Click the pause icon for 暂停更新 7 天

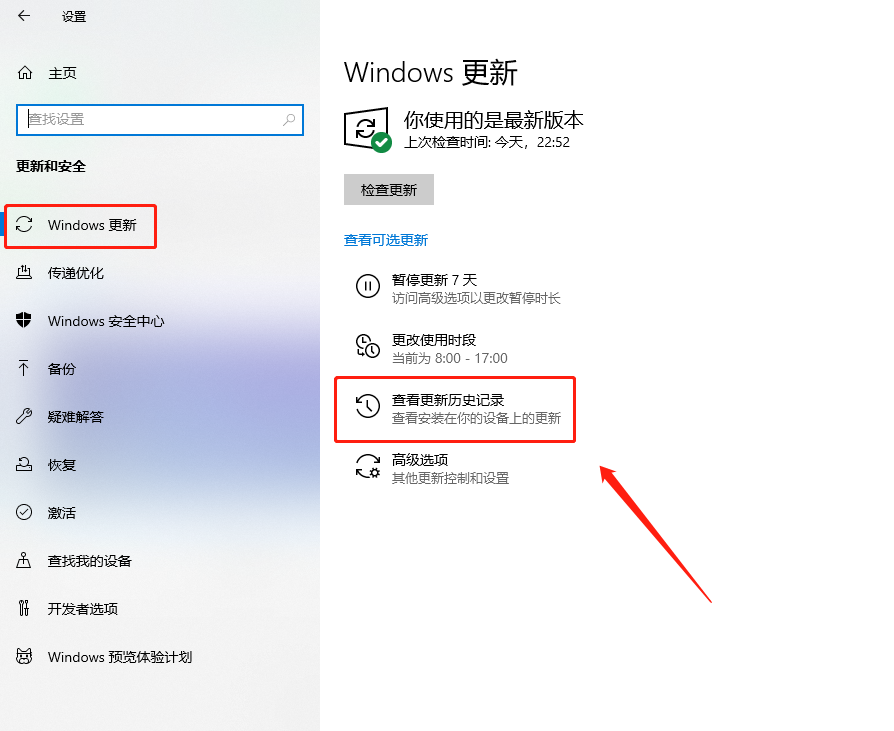tap(368, 286)
